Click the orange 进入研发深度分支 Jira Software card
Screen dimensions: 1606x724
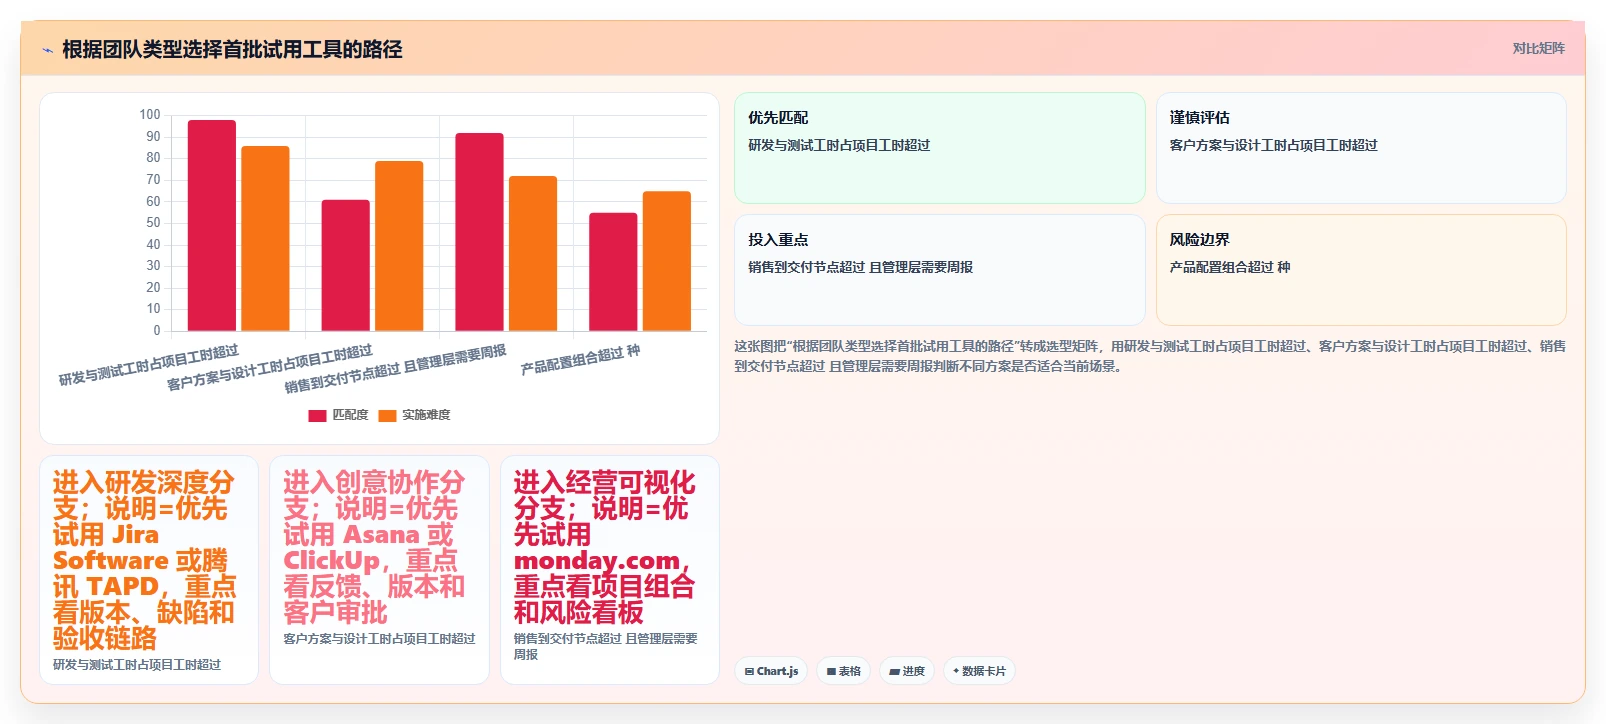point(149,570)
